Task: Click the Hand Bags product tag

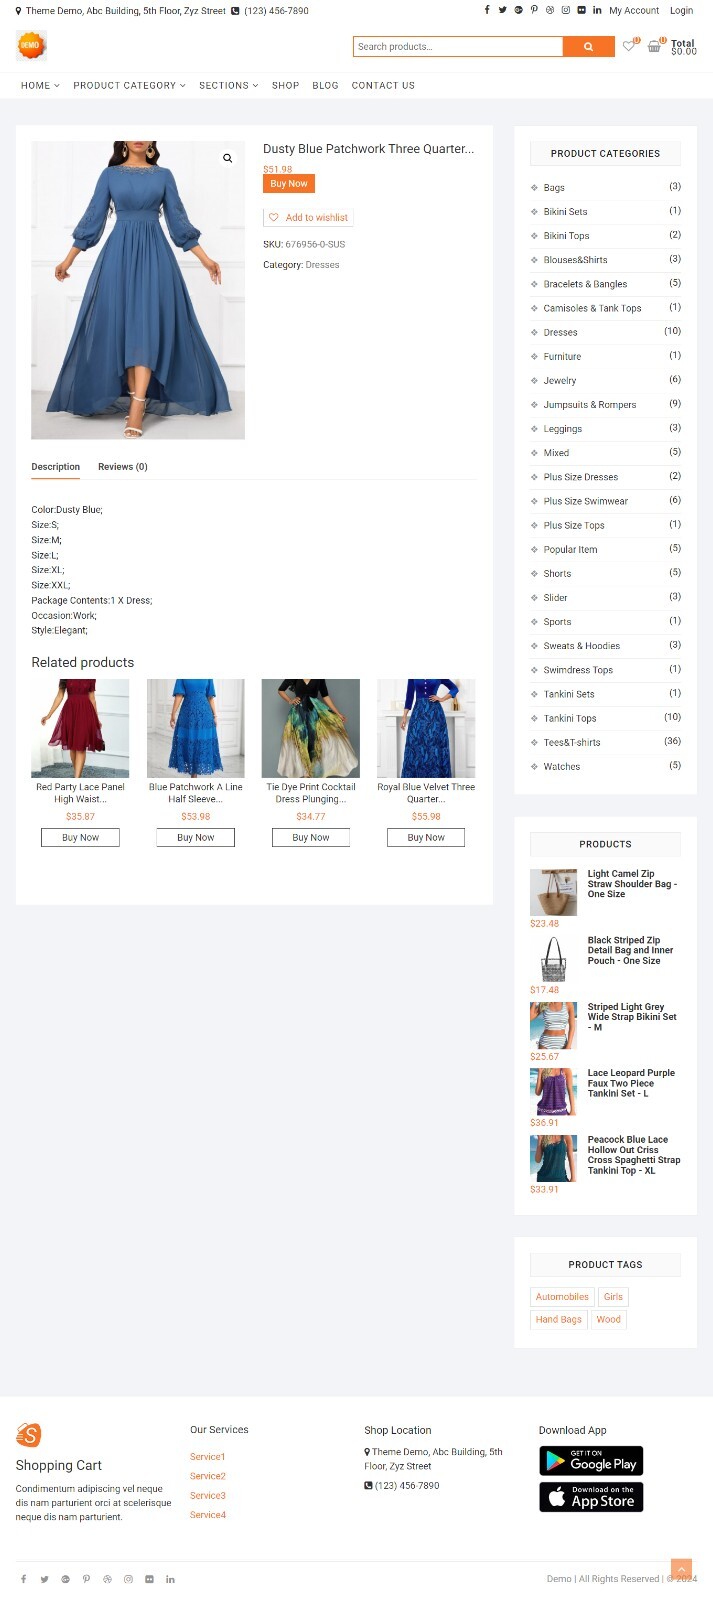Action: (558, 1319)
